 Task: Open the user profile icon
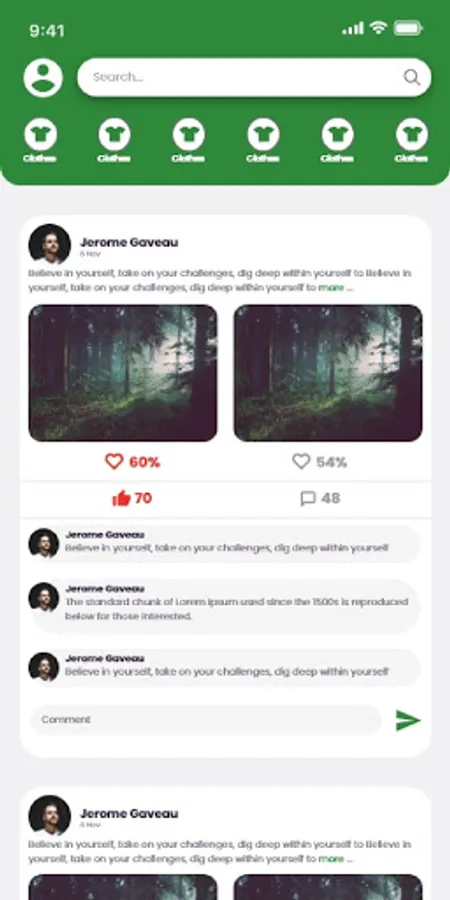(x=43, y=77)
